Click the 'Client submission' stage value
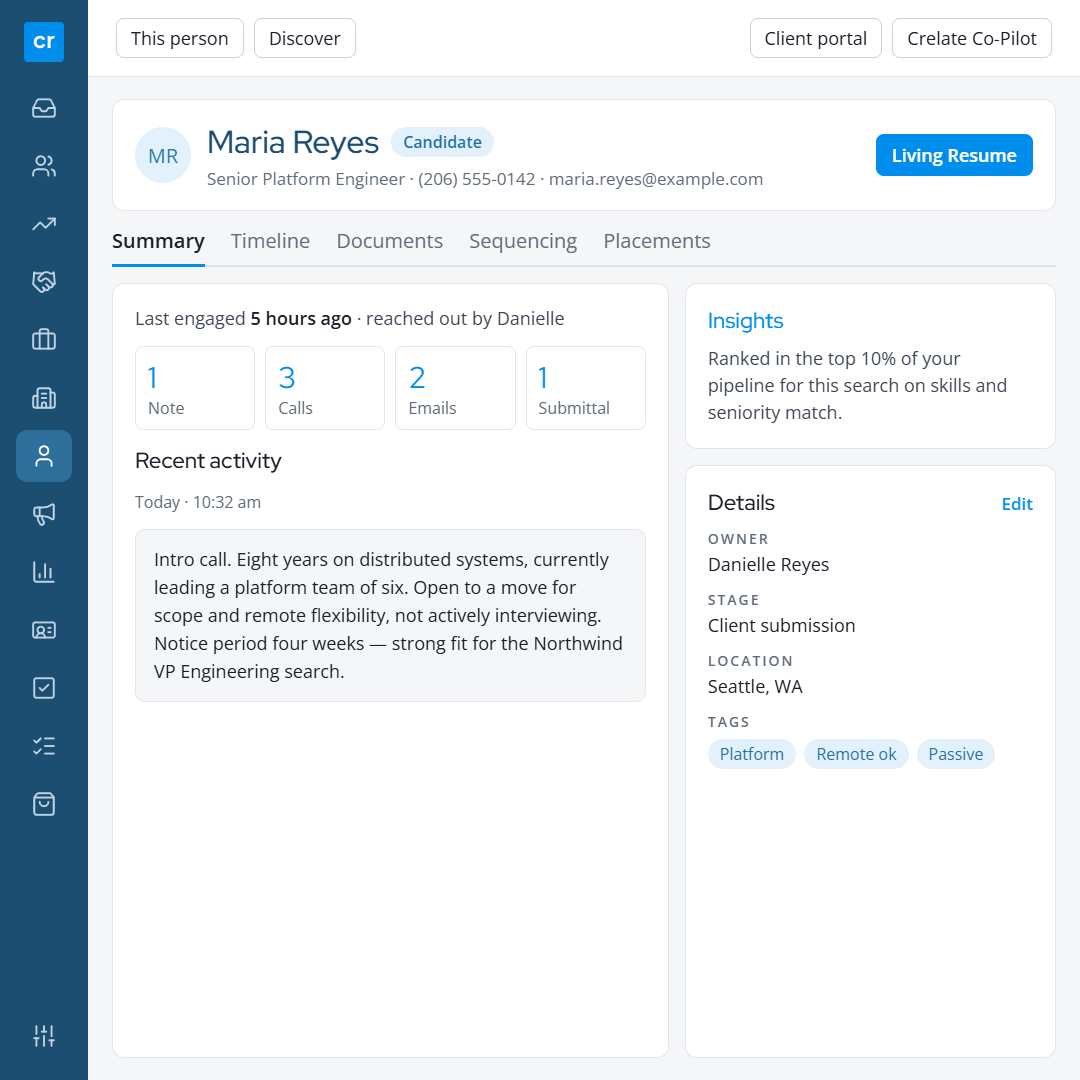1080x1080 pixels. [782, 626]
